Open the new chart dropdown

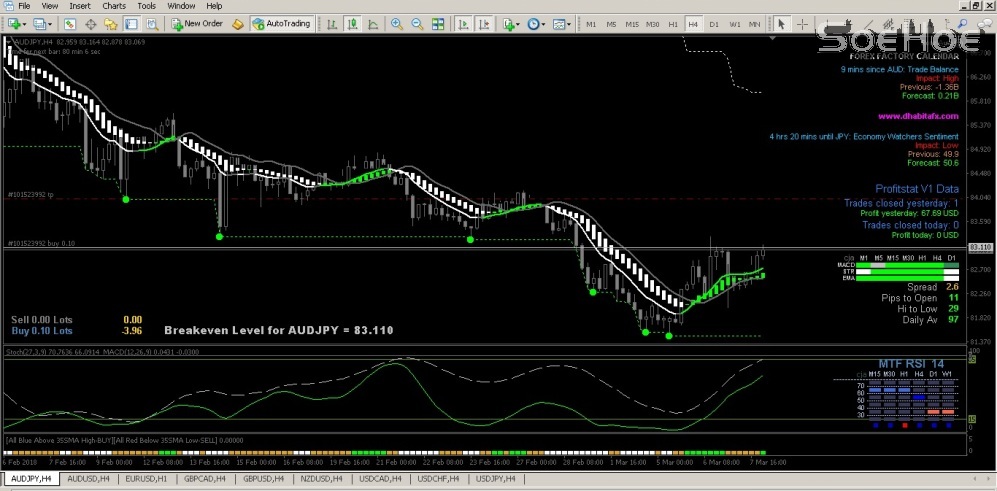(15, 23)
